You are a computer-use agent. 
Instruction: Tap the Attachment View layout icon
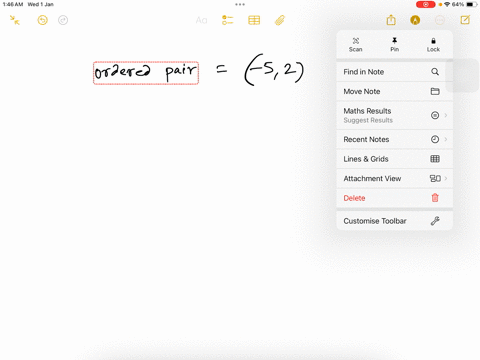point(435,178)
